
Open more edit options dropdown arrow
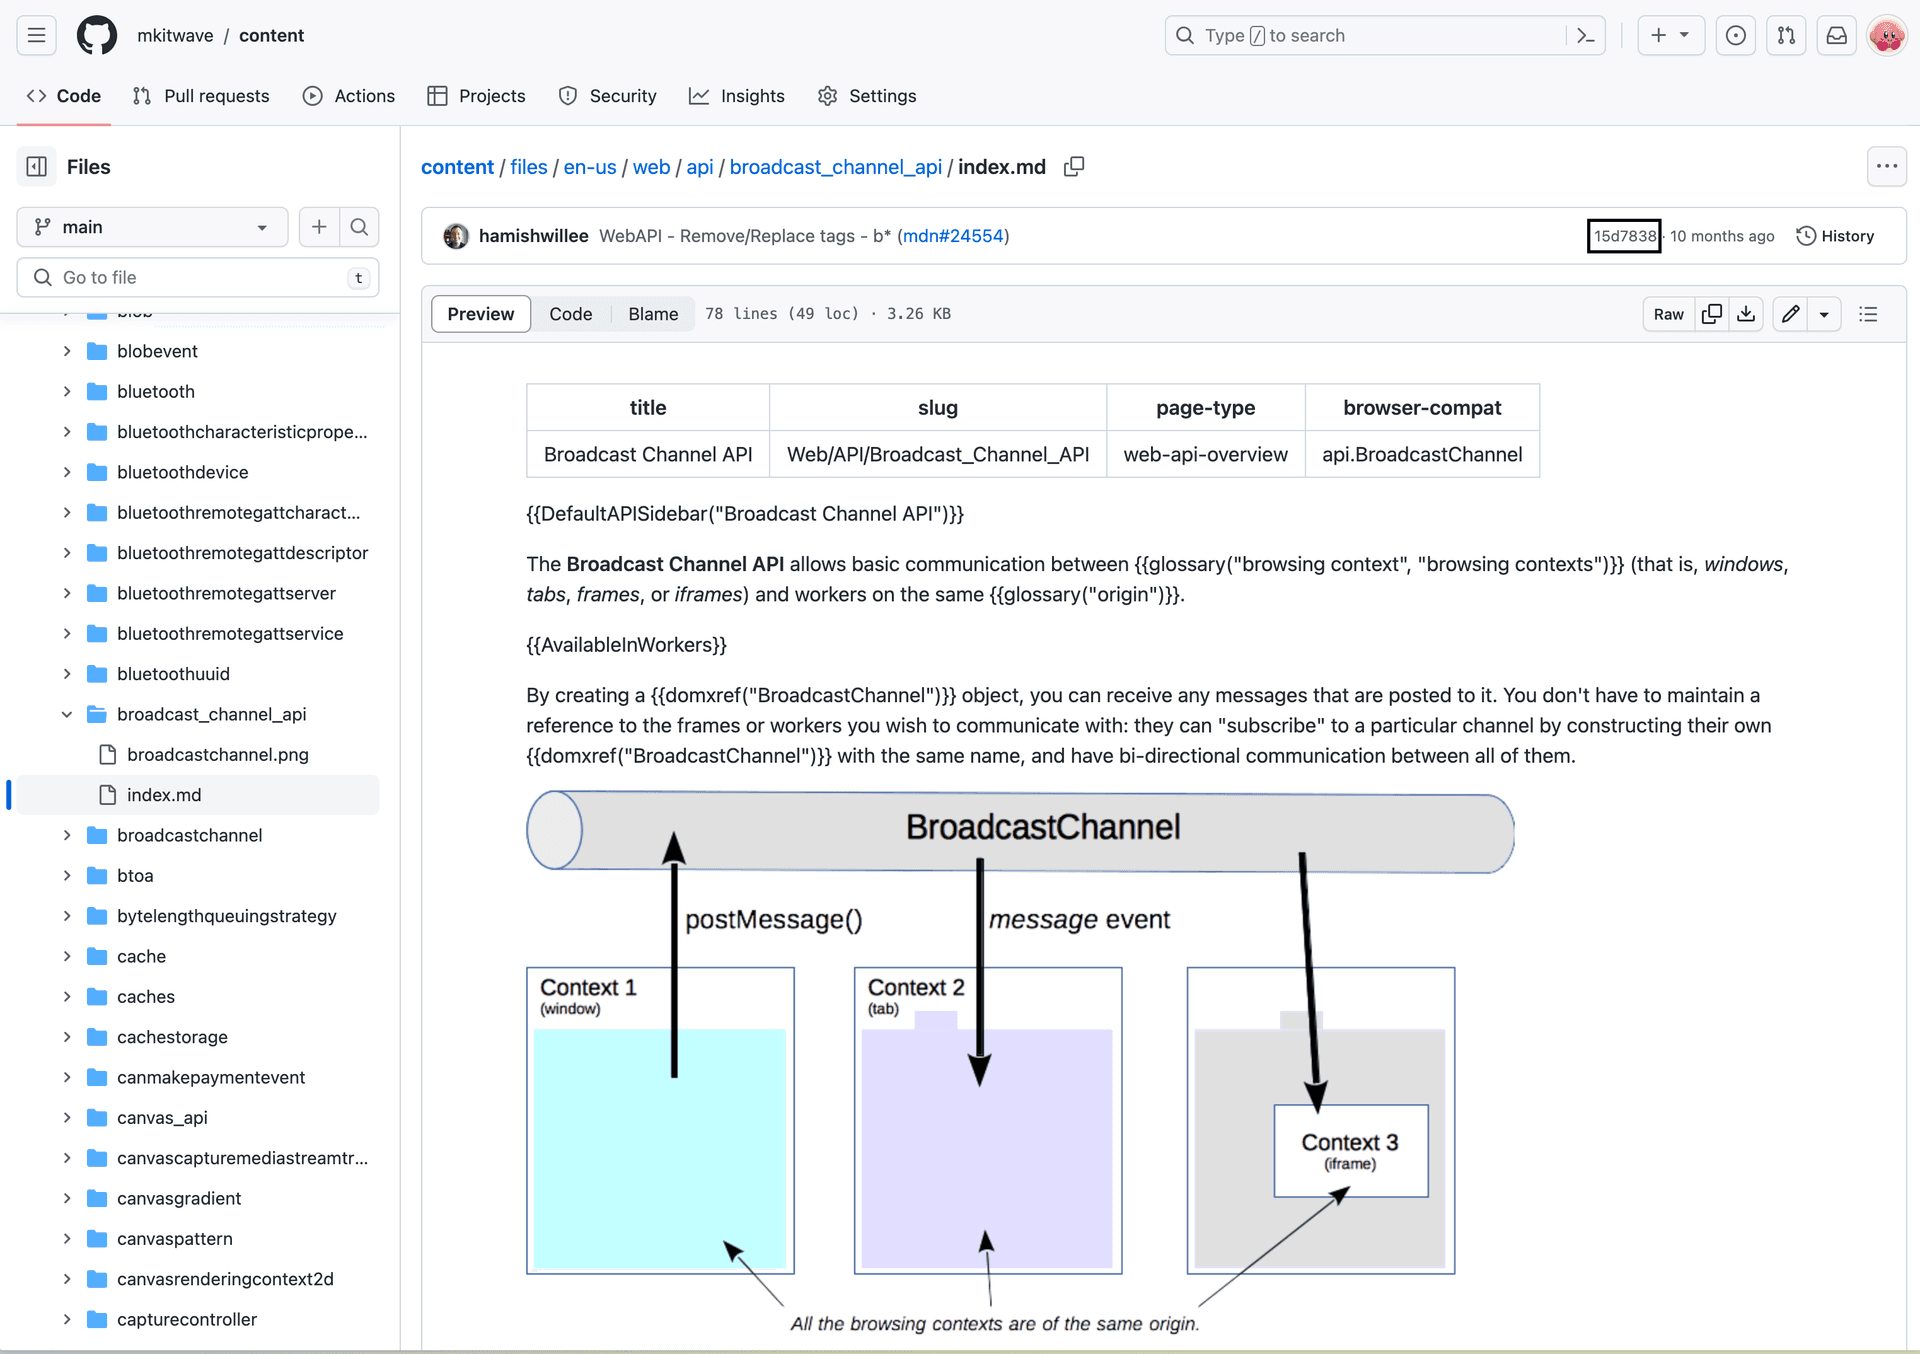1824,314
